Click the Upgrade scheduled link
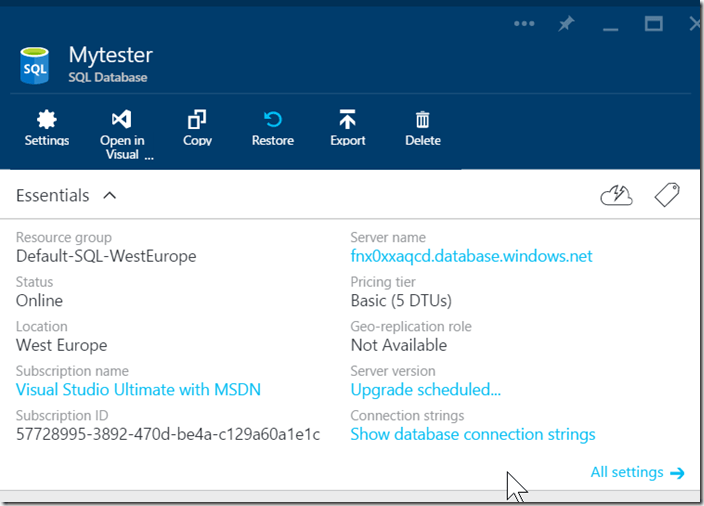704x506 pixels. pyautogui.click(x=425, y=389)
